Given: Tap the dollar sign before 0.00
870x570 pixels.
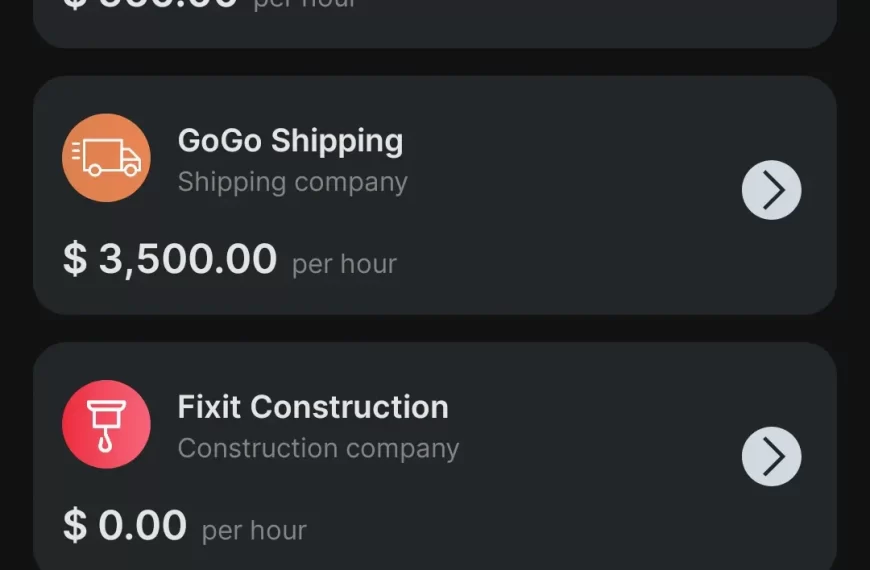Looking at the screenshot, I should (75, 525).
